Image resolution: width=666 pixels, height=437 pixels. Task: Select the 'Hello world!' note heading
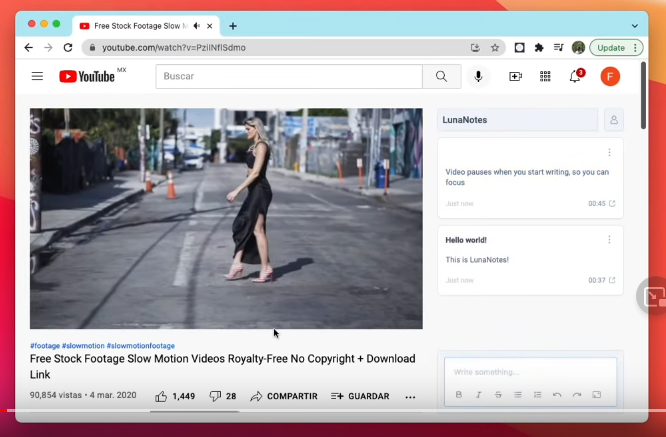(466, 240)
